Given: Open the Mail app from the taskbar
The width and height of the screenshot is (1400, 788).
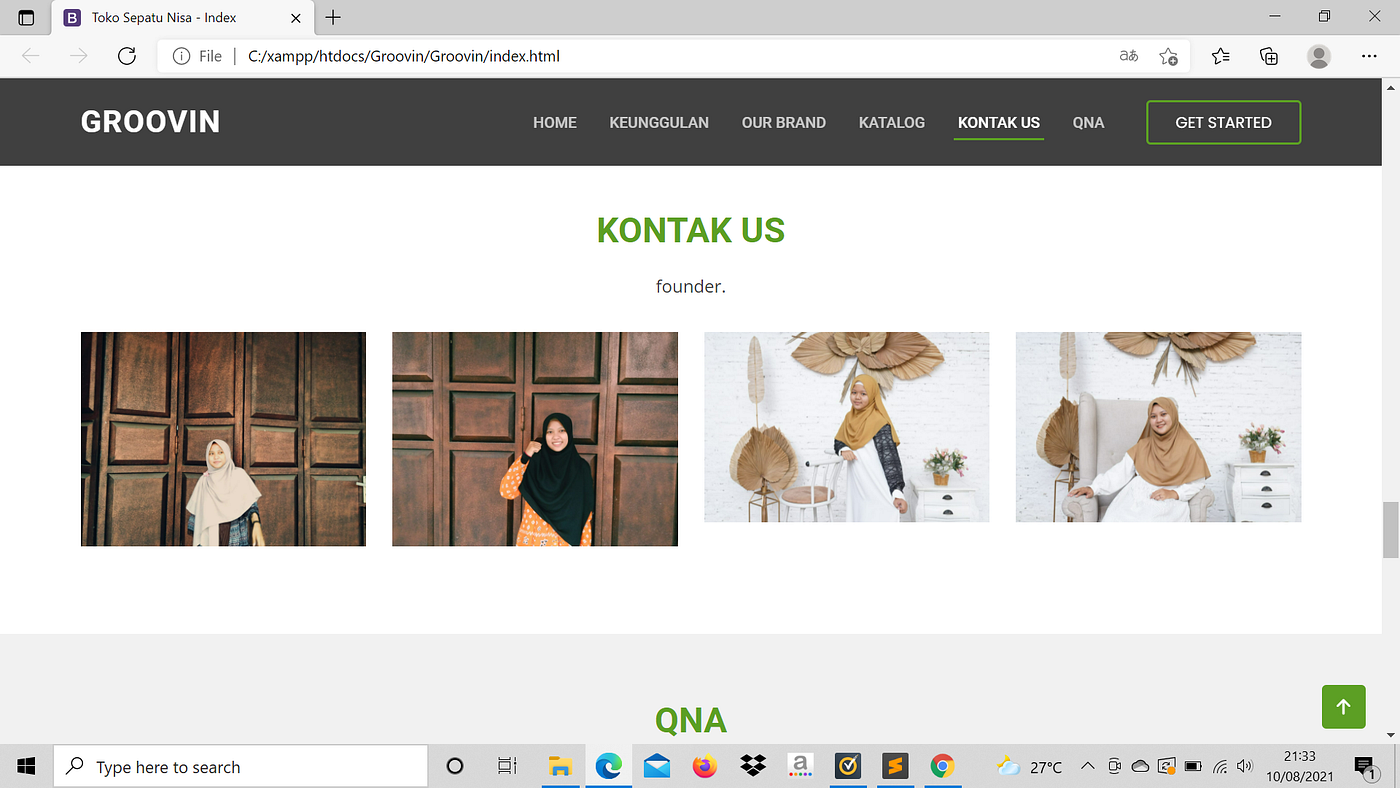Looking at the screenshot, I should click(656, 766).
